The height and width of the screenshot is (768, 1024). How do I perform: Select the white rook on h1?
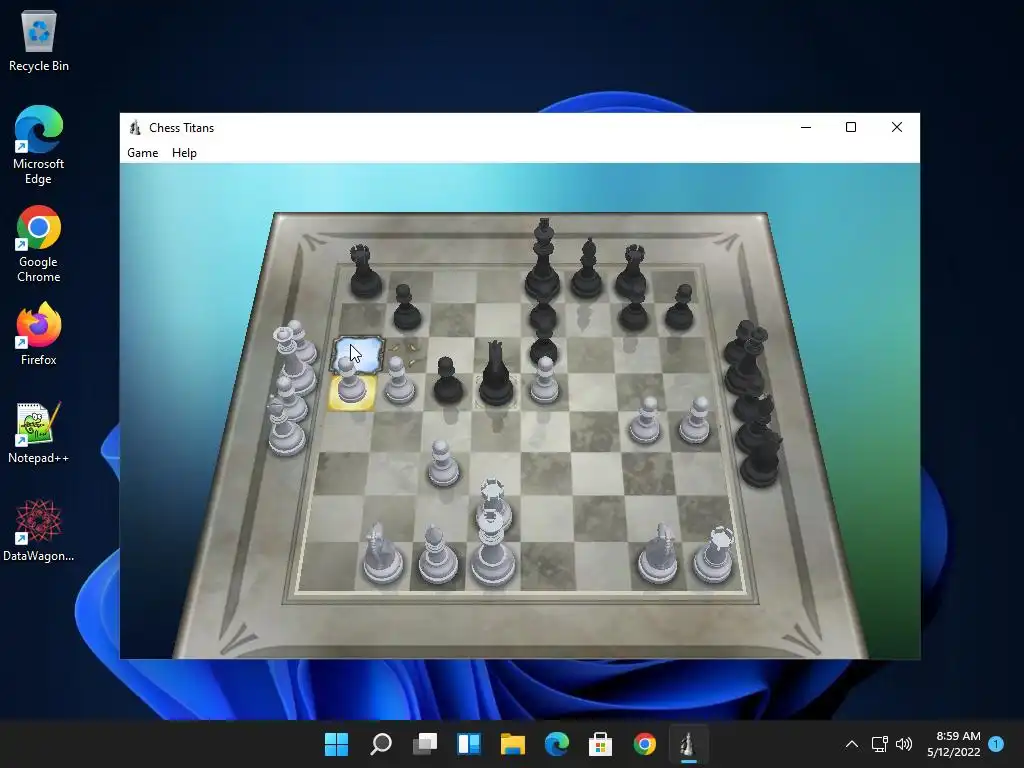pyautogui.click(x=714, y=555)
